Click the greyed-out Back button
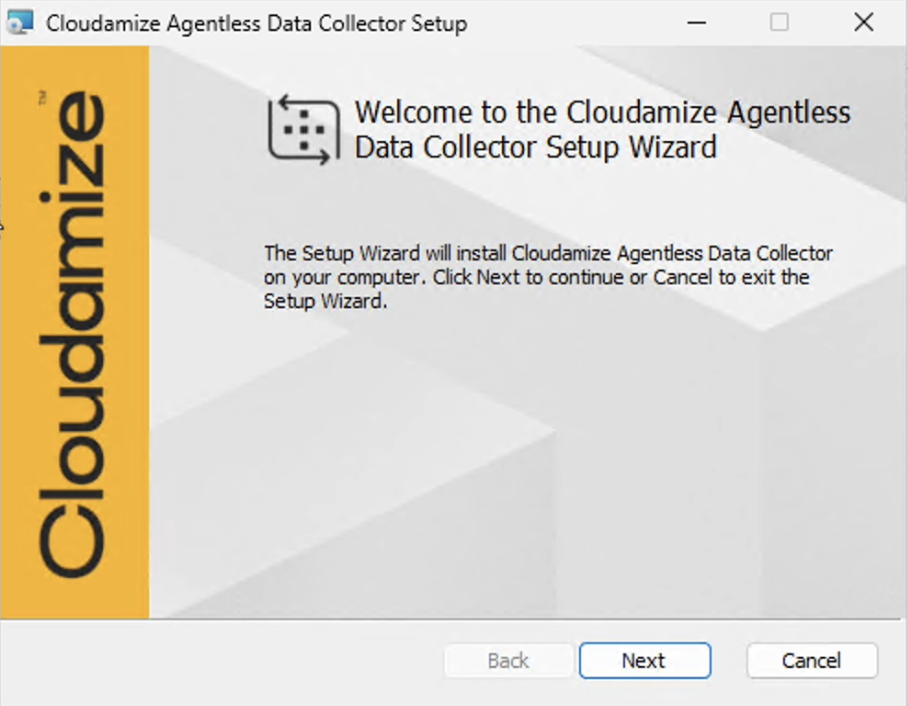 coord(508,660)
